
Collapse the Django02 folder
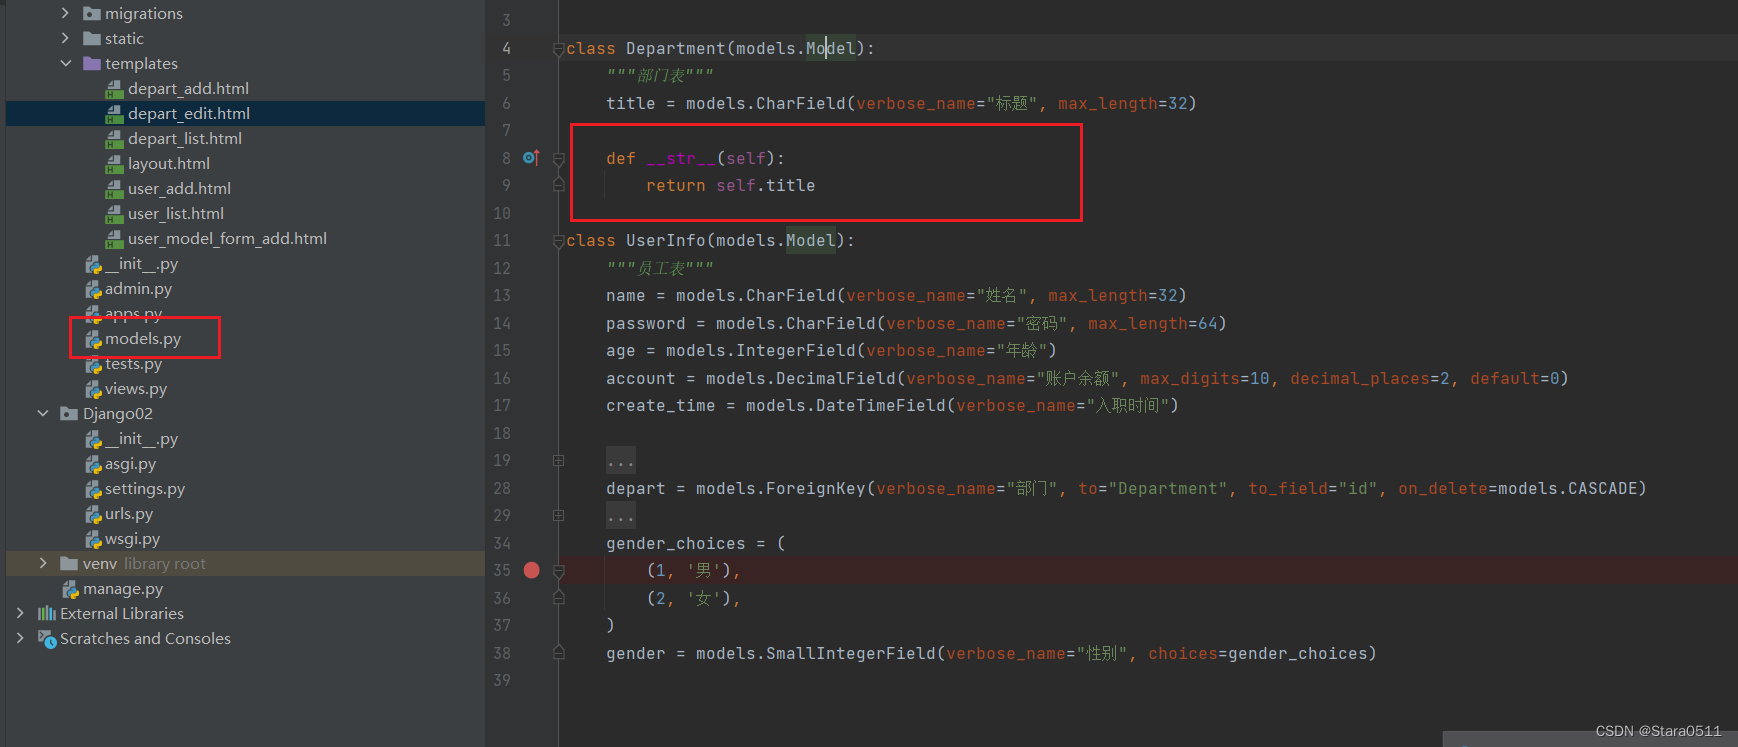point(43,413)
